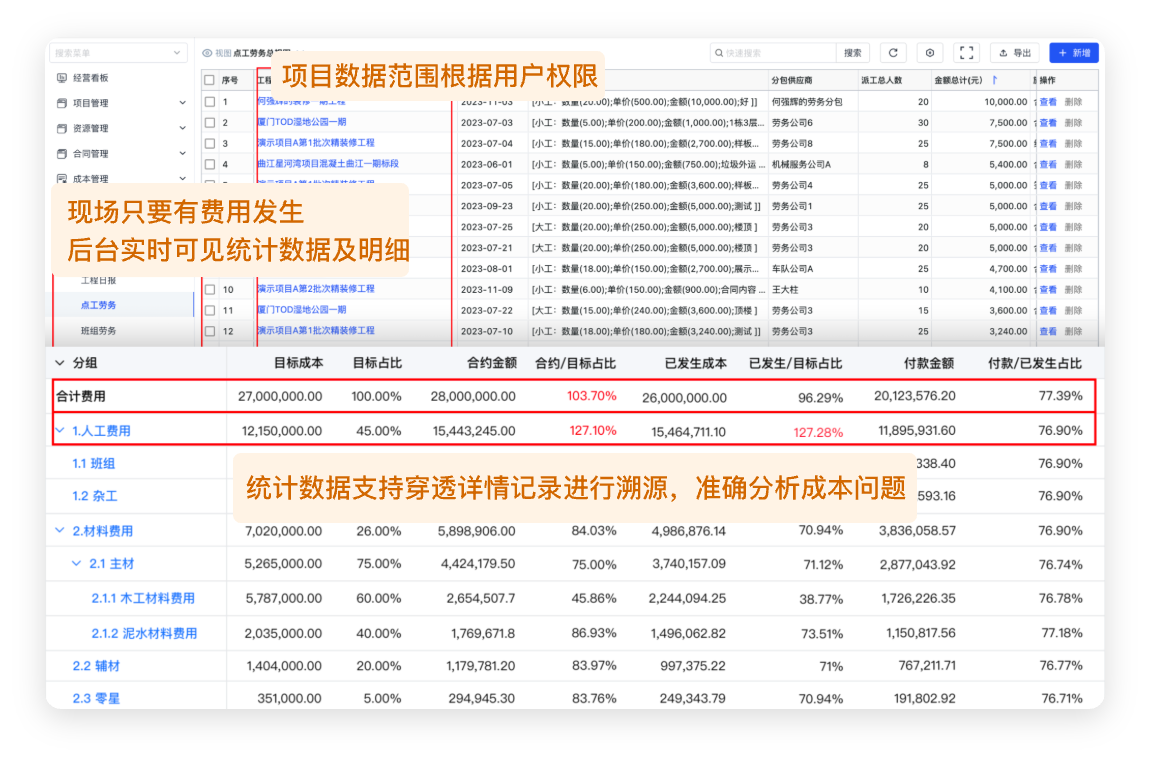Screen dimensions: 1150x762
Task: Open the 搜索菜单 dropdown in the sidebar
Action: [119, 53]
